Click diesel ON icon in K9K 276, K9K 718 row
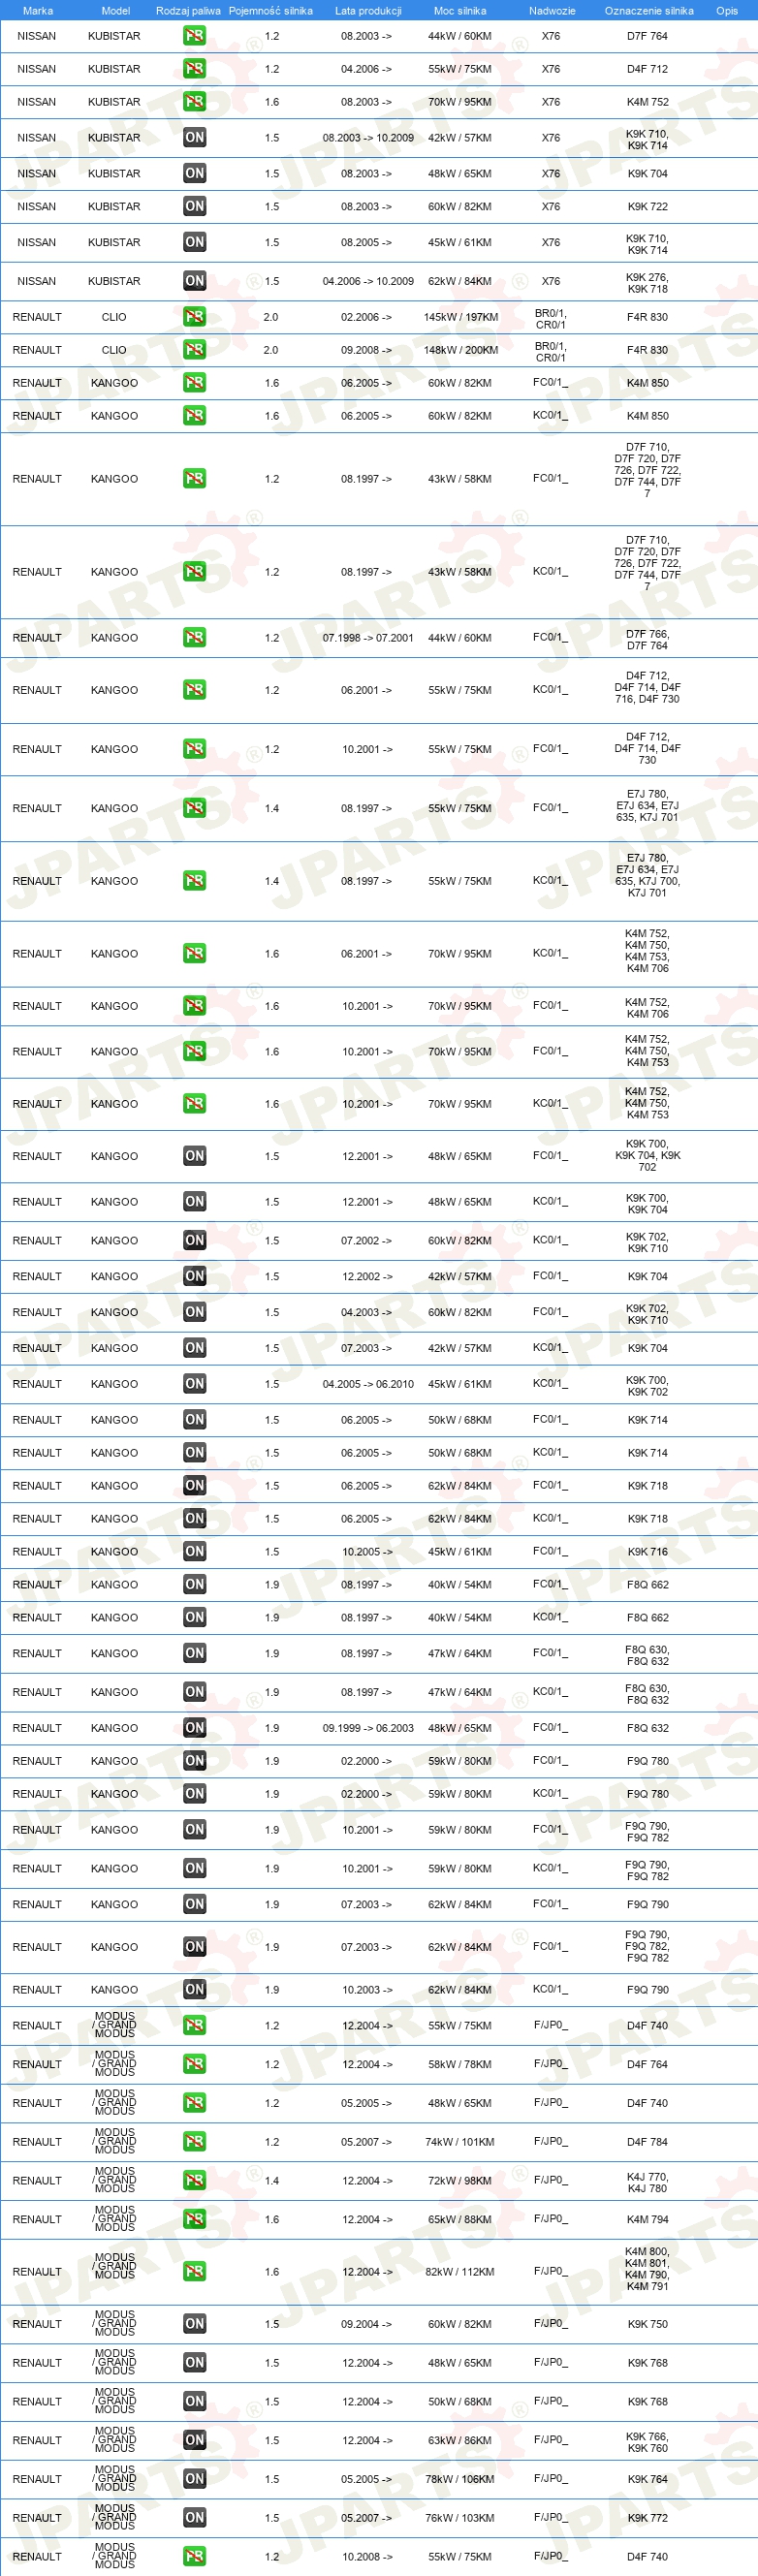The height and width of the screenshot is (2576, 758). [194, 282]
